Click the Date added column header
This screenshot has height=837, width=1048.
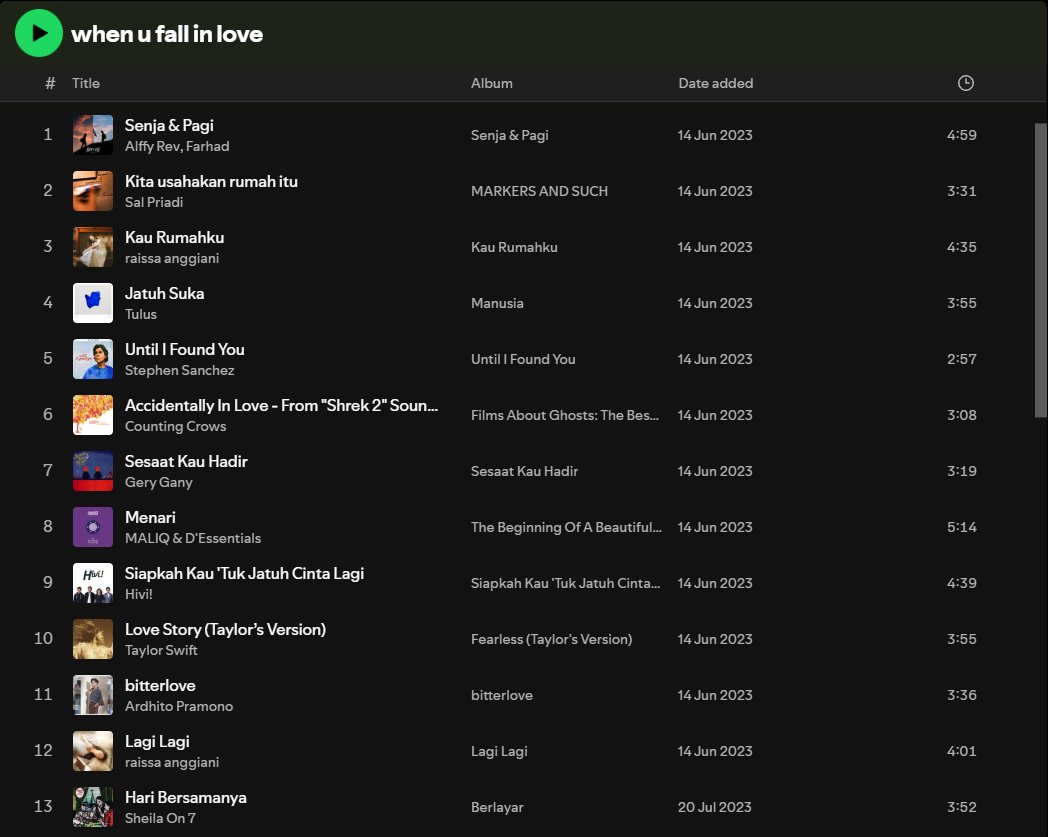tap(715, 83)
